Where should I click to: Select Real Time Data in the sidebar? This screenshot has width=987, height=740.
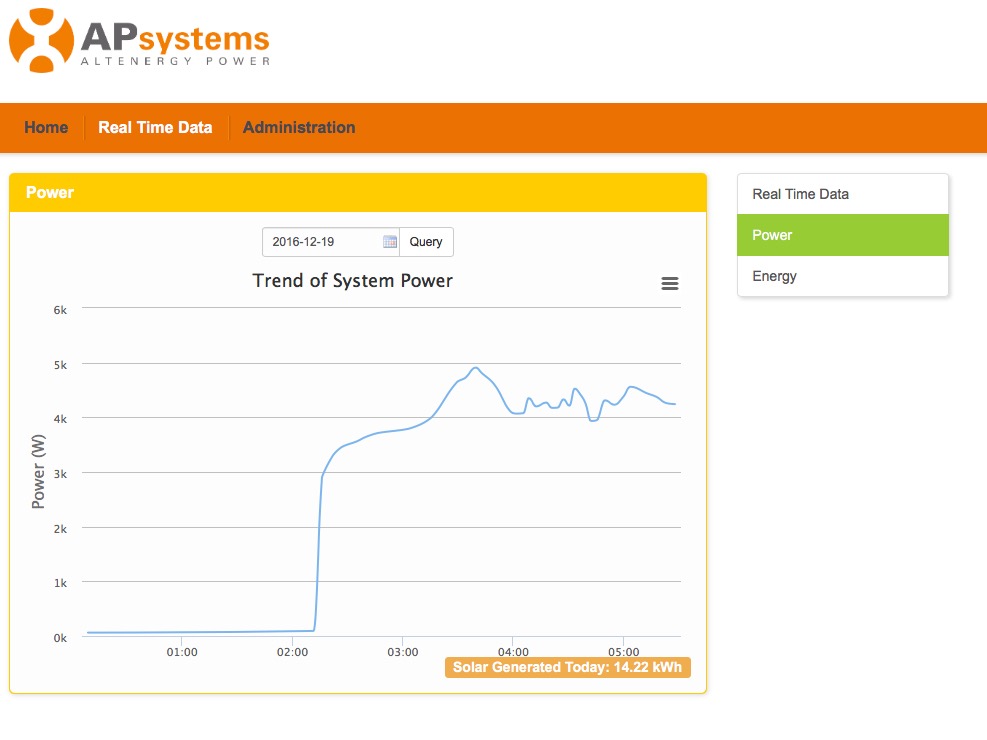point(842,194)
